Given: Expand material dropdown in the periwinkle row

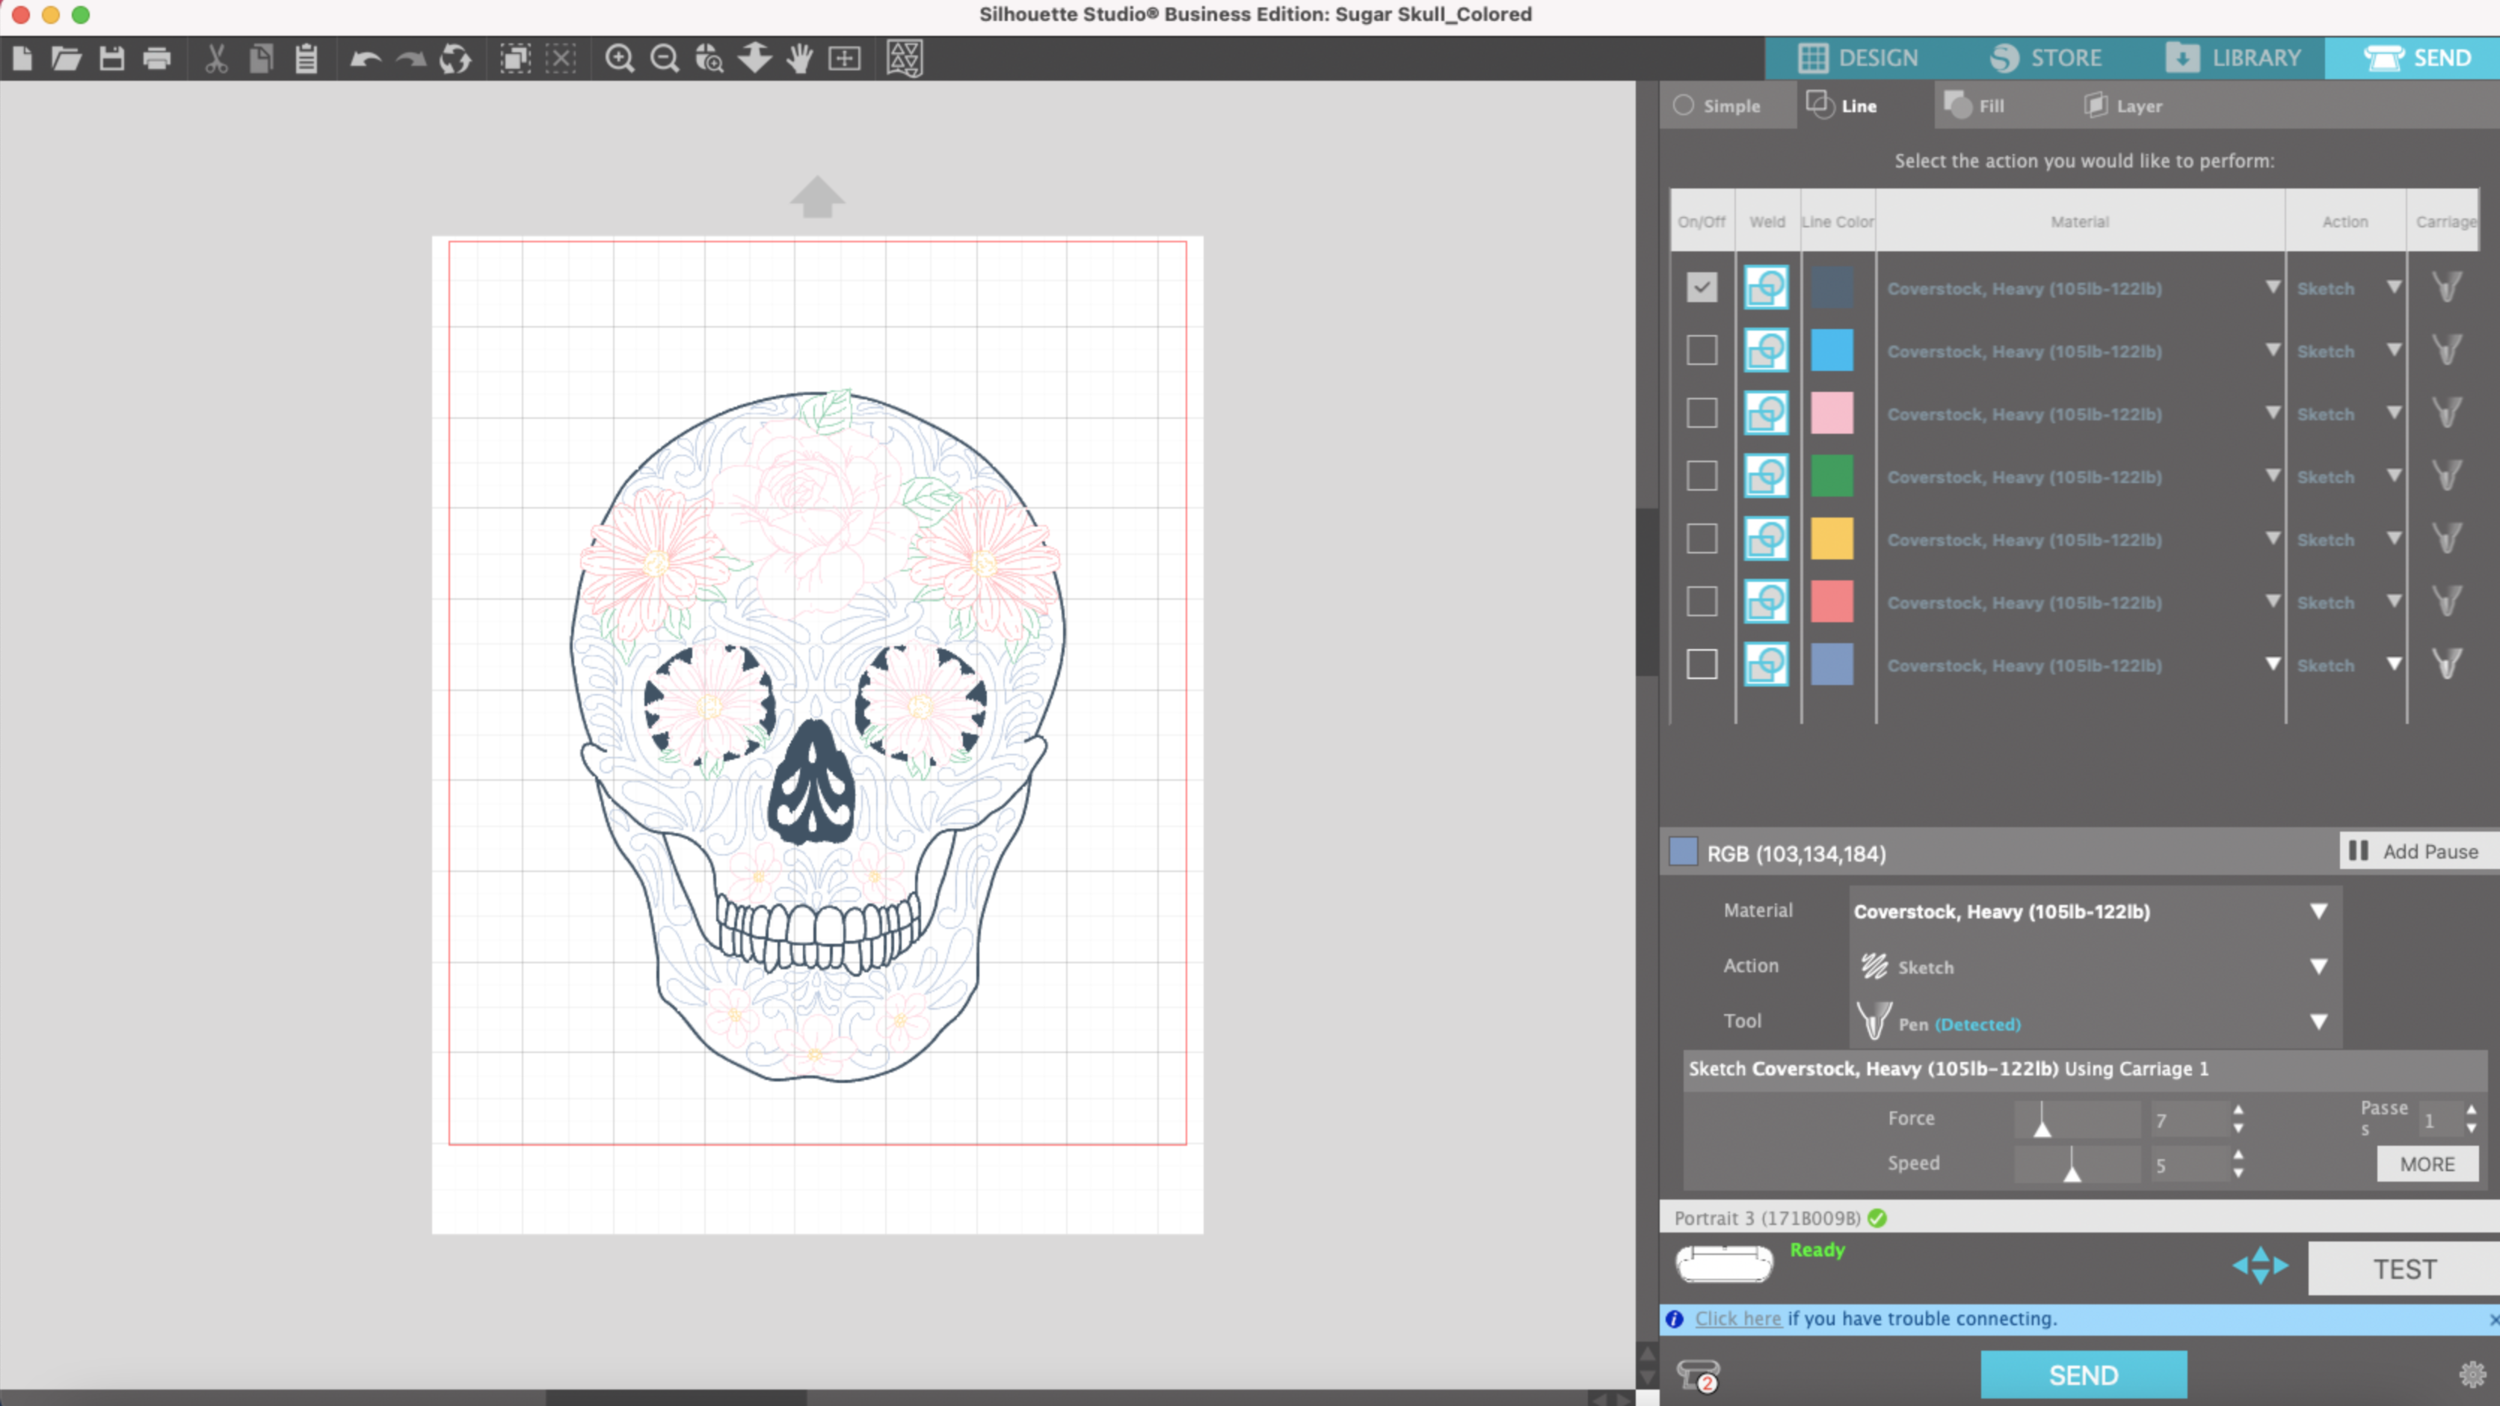Looking at the screenshot, I should [x=2273, y=664].
